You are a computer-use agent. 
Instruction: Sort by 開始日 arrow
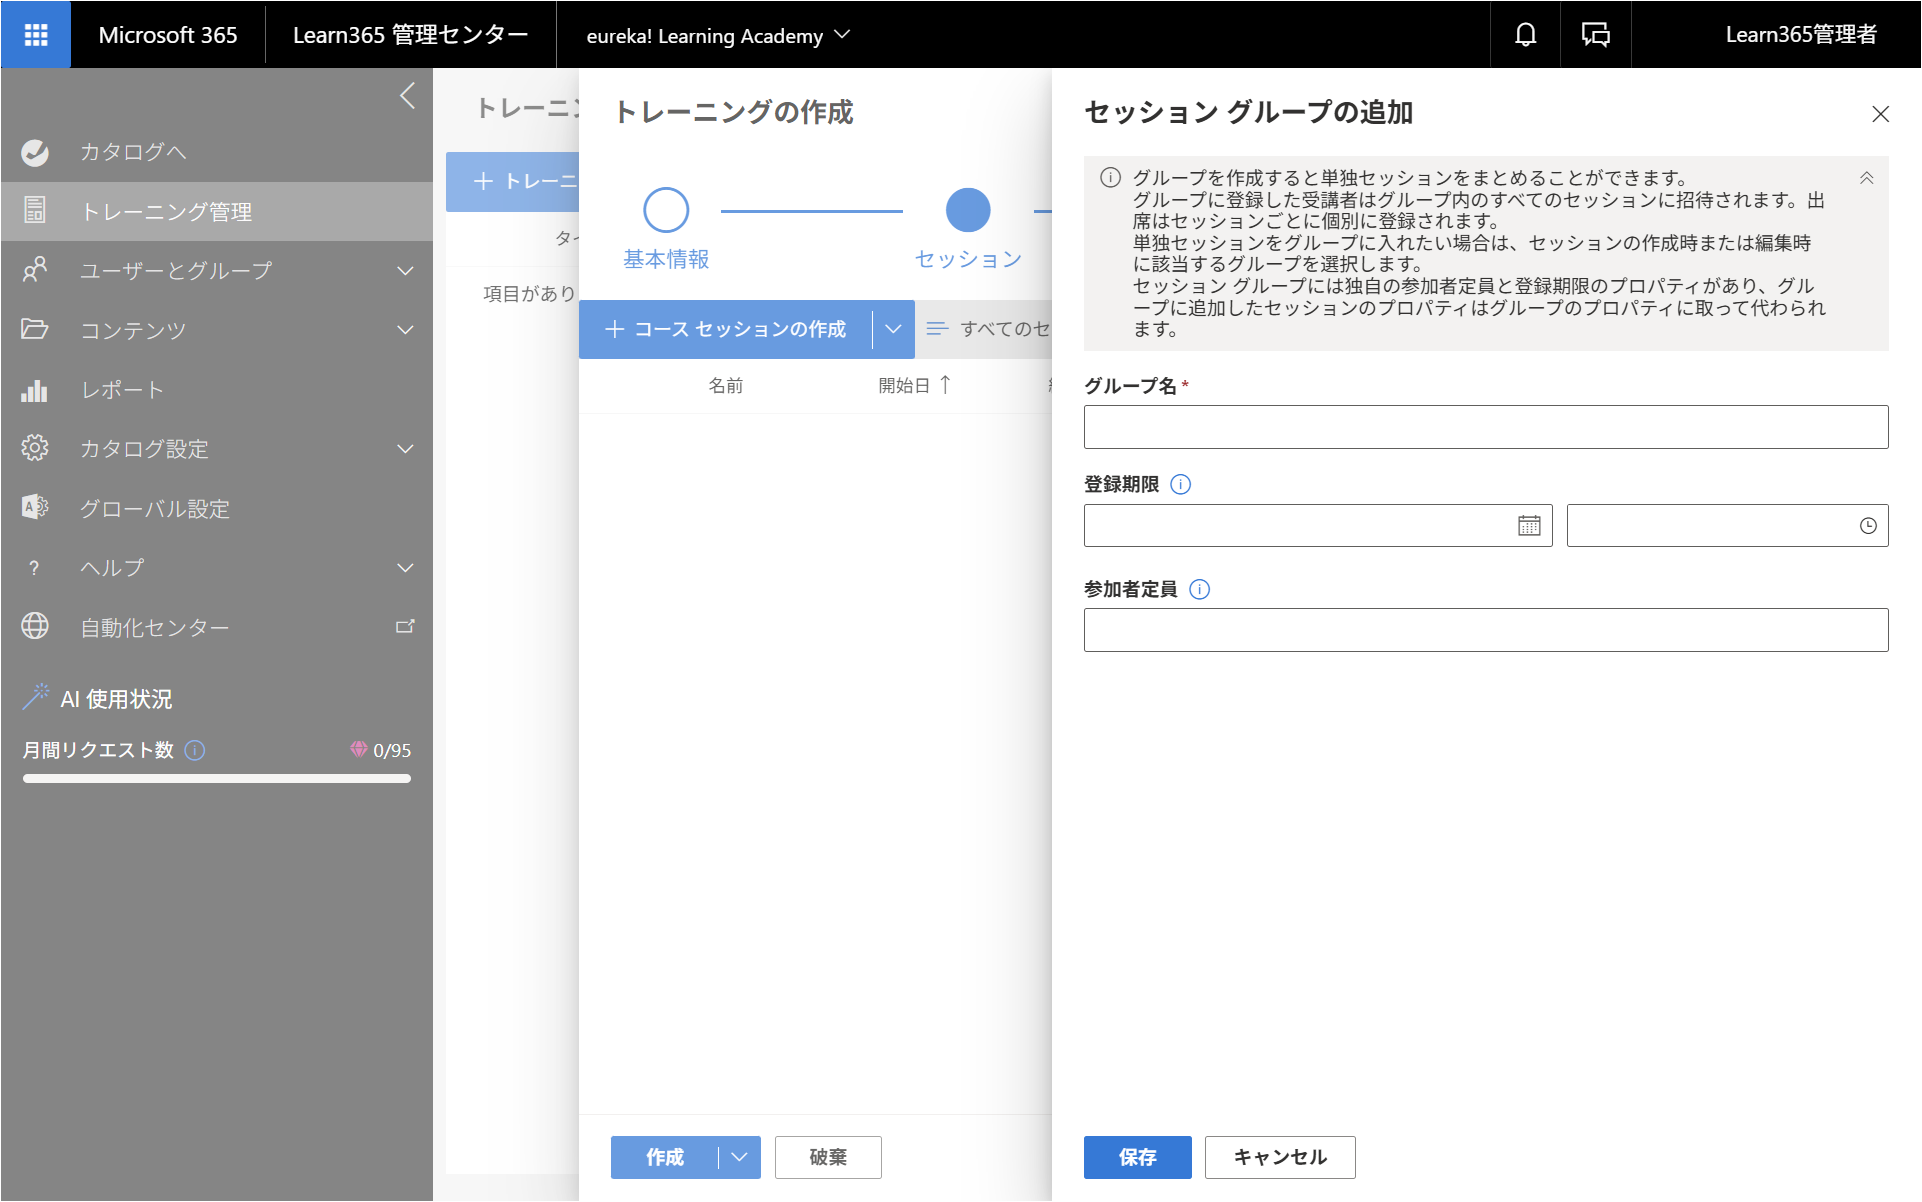tap(945, 385)
